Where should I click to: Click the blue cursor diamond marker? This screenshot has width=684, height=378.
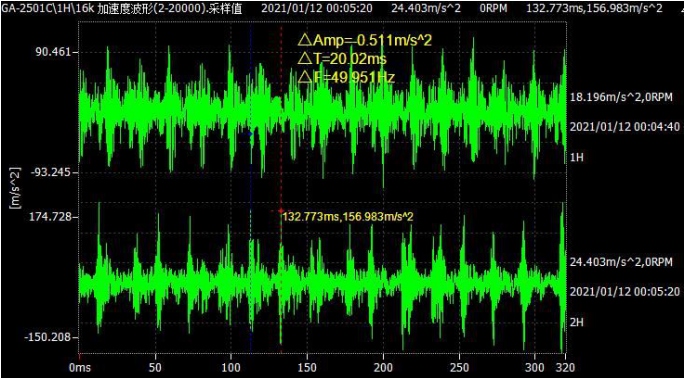(250, 134)
